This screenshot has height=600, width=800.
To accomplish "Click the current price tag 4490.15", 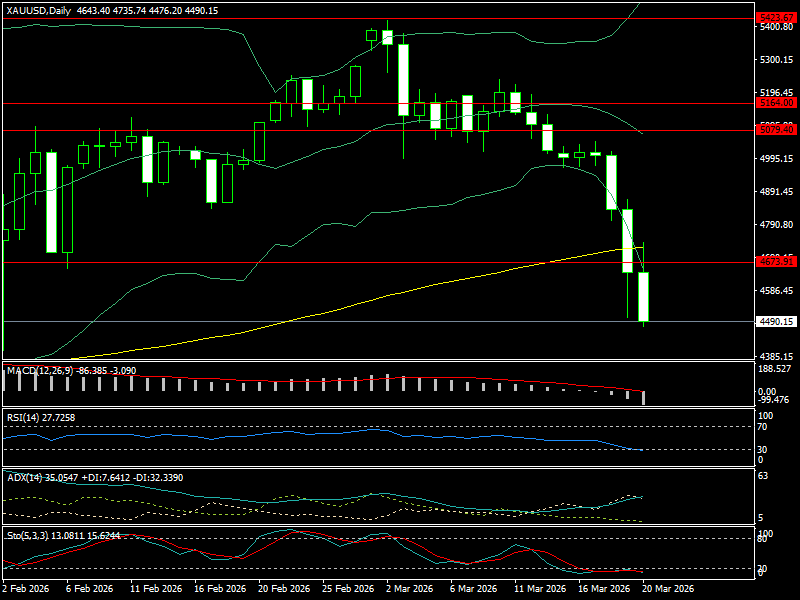I will tap(776, 322).
